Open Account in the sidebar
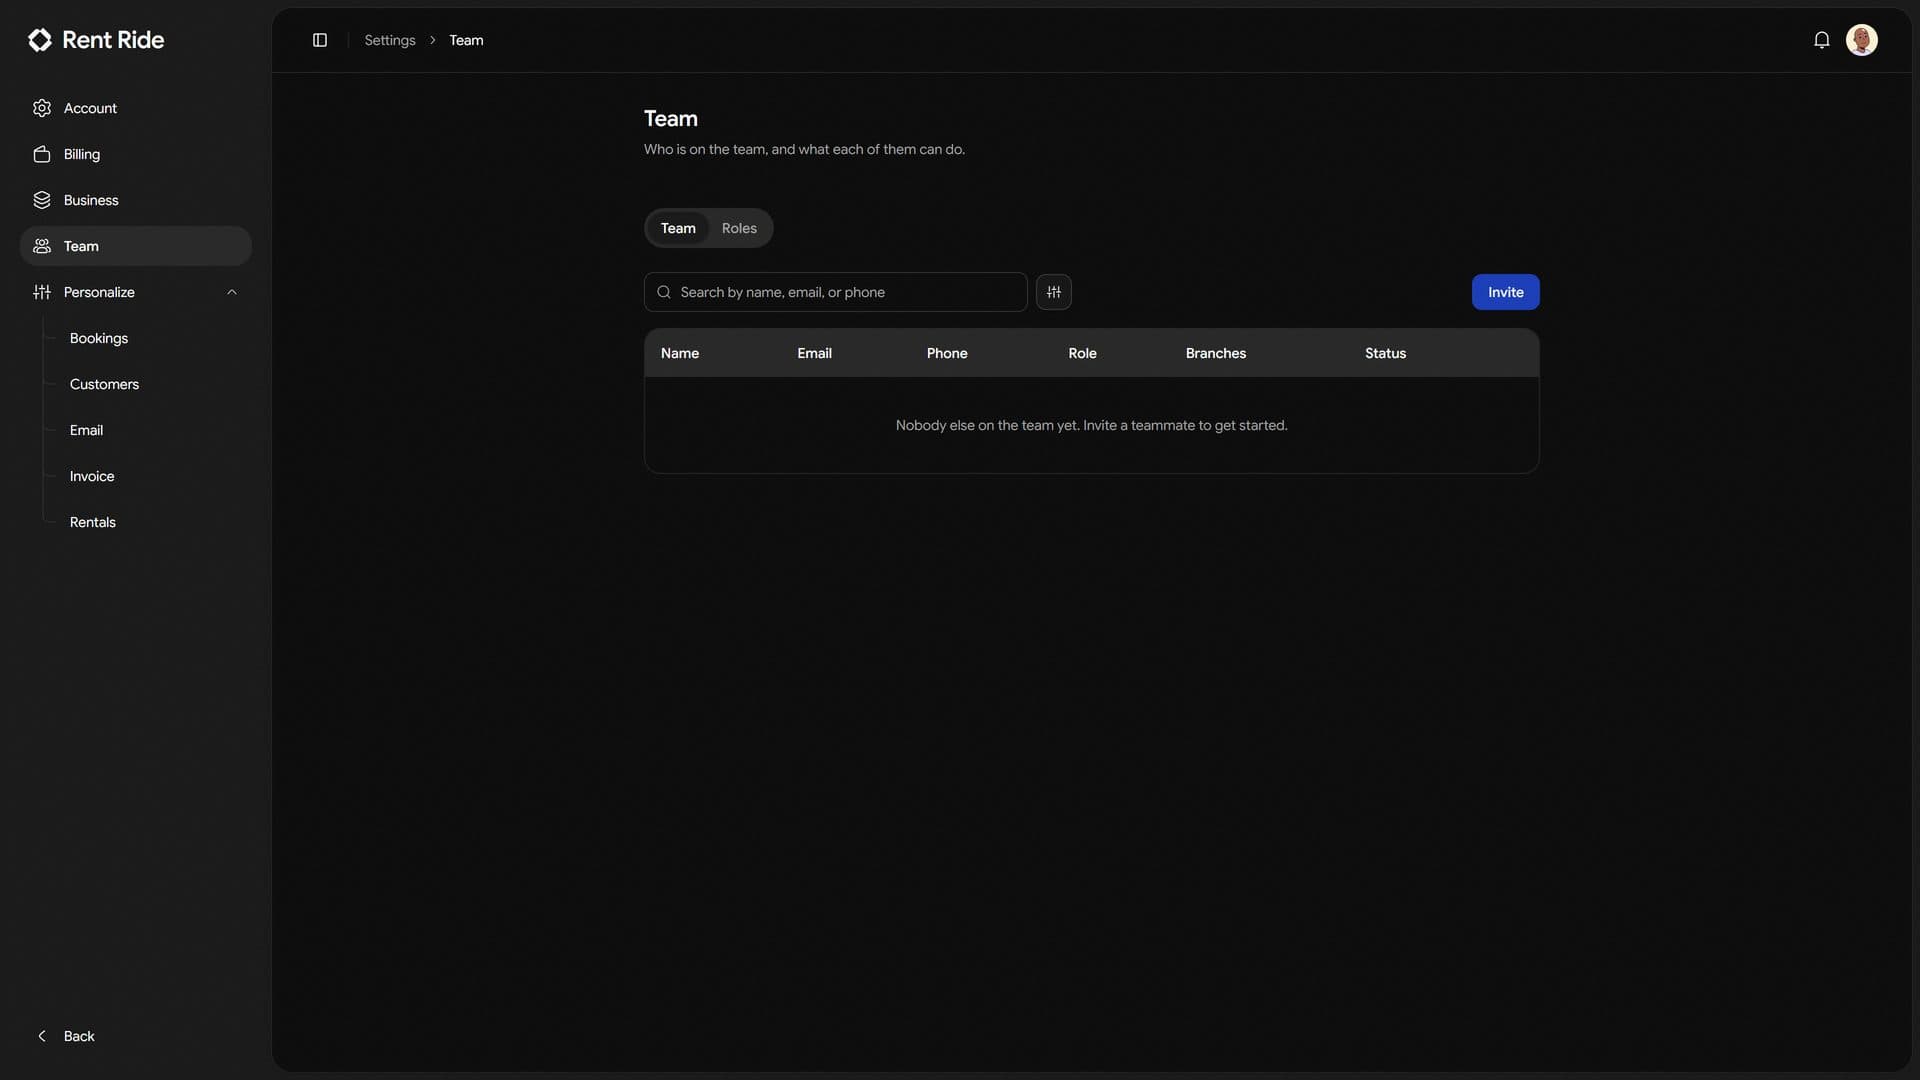Viewport: 1920px width, 1080px height. [136, 108]
